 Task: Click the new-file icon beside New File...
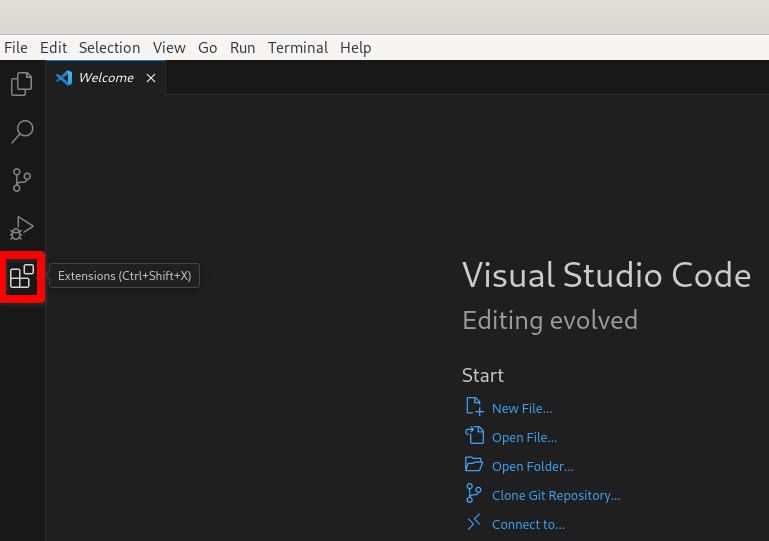click(x=474, y=407)
